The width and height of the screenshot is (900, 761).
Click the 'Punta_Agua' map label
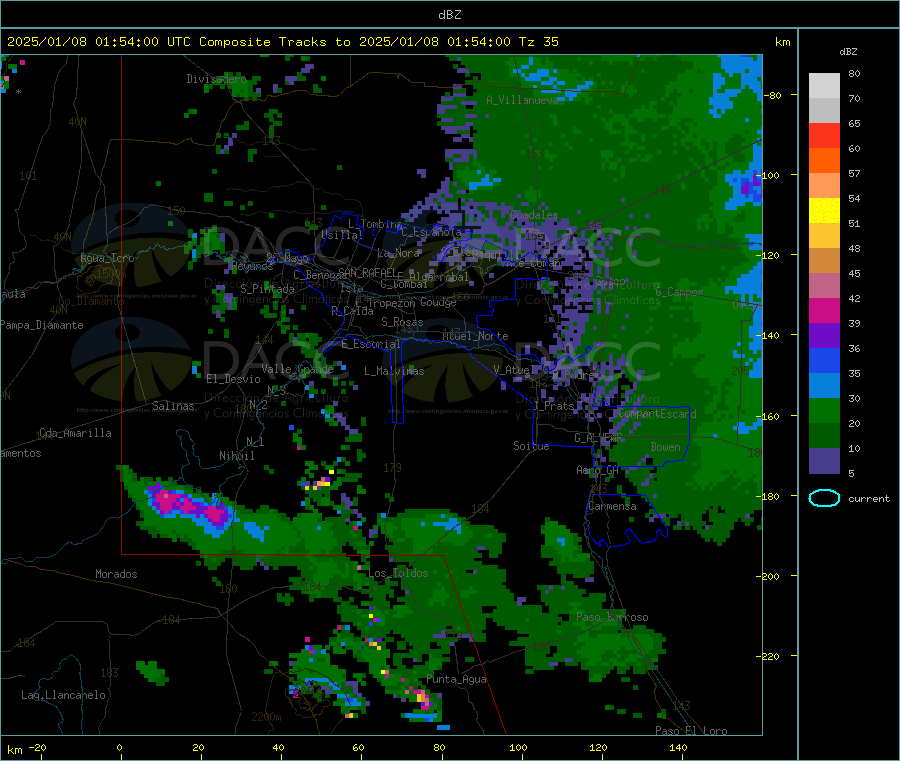coord(456,679)
